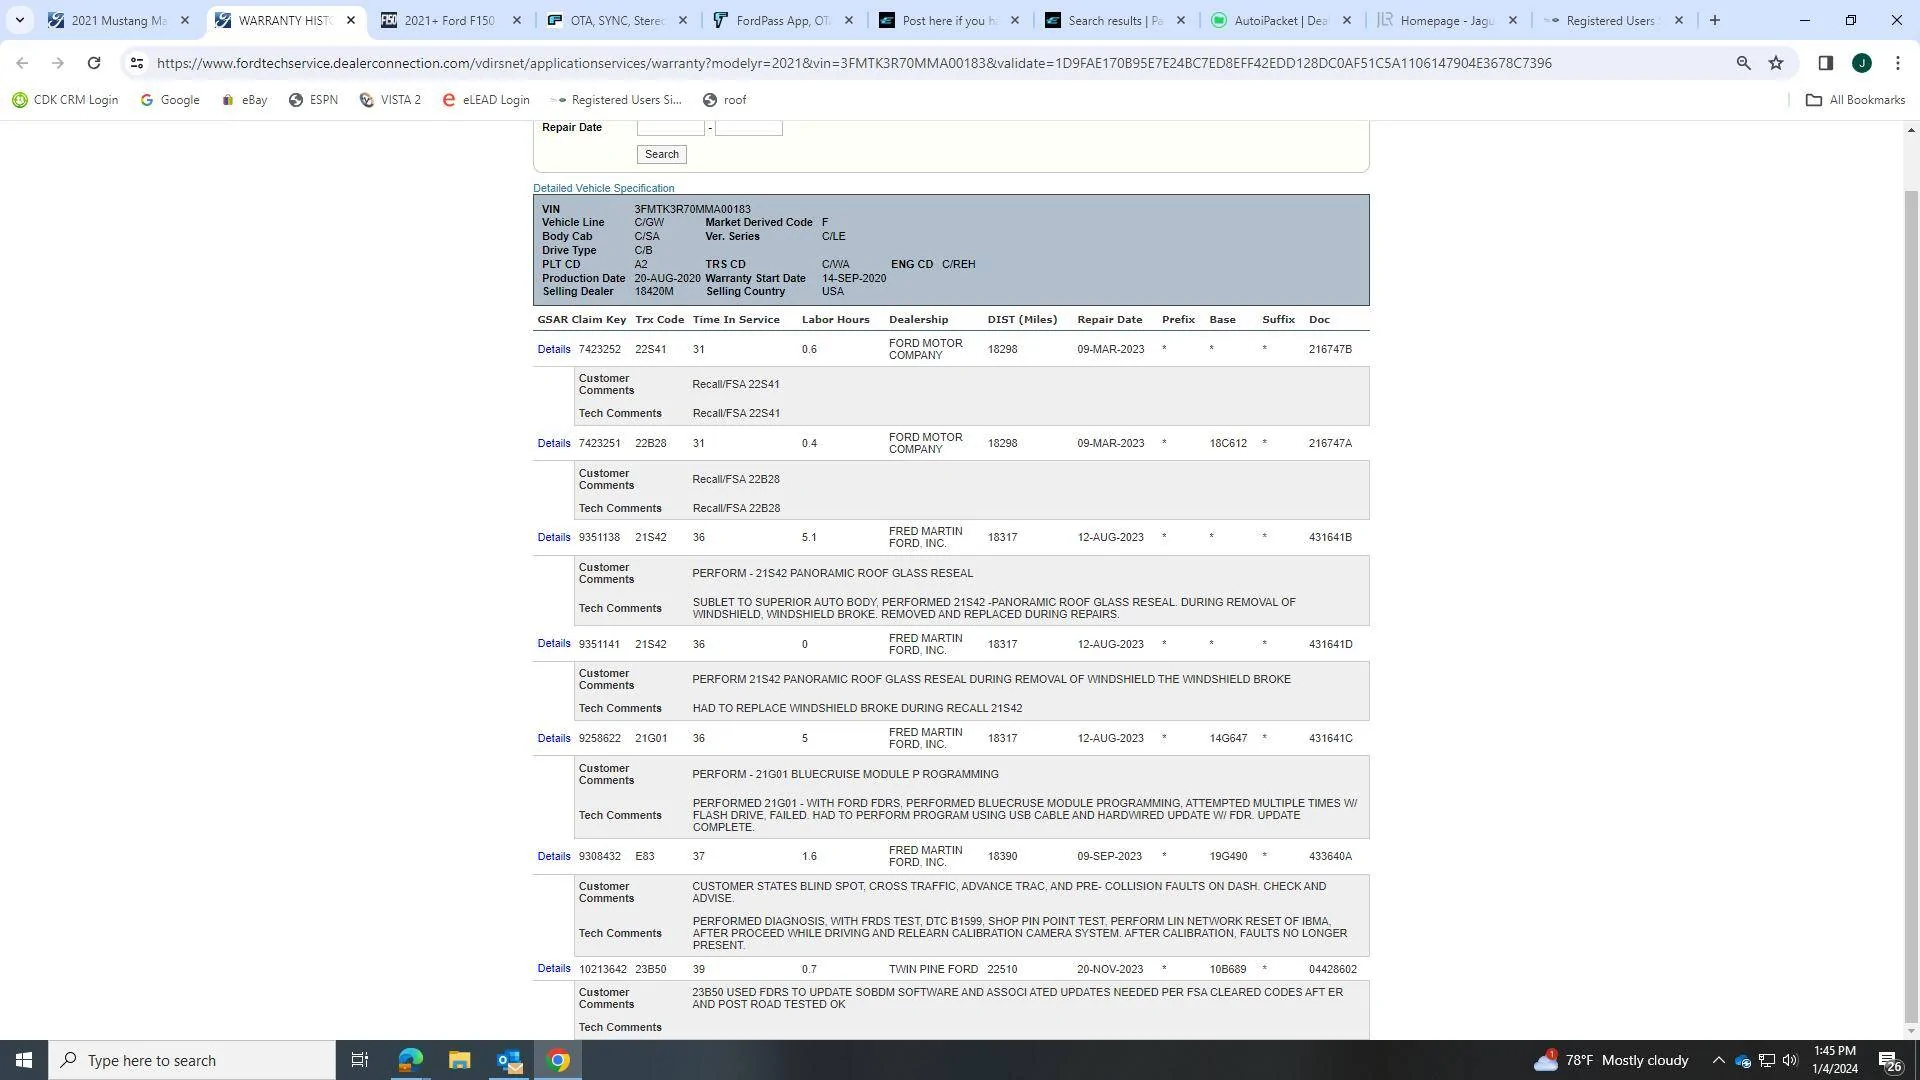This screenshot has width=1920, height=1080.
Task: View site information icon in address bar
Action: 137,63
